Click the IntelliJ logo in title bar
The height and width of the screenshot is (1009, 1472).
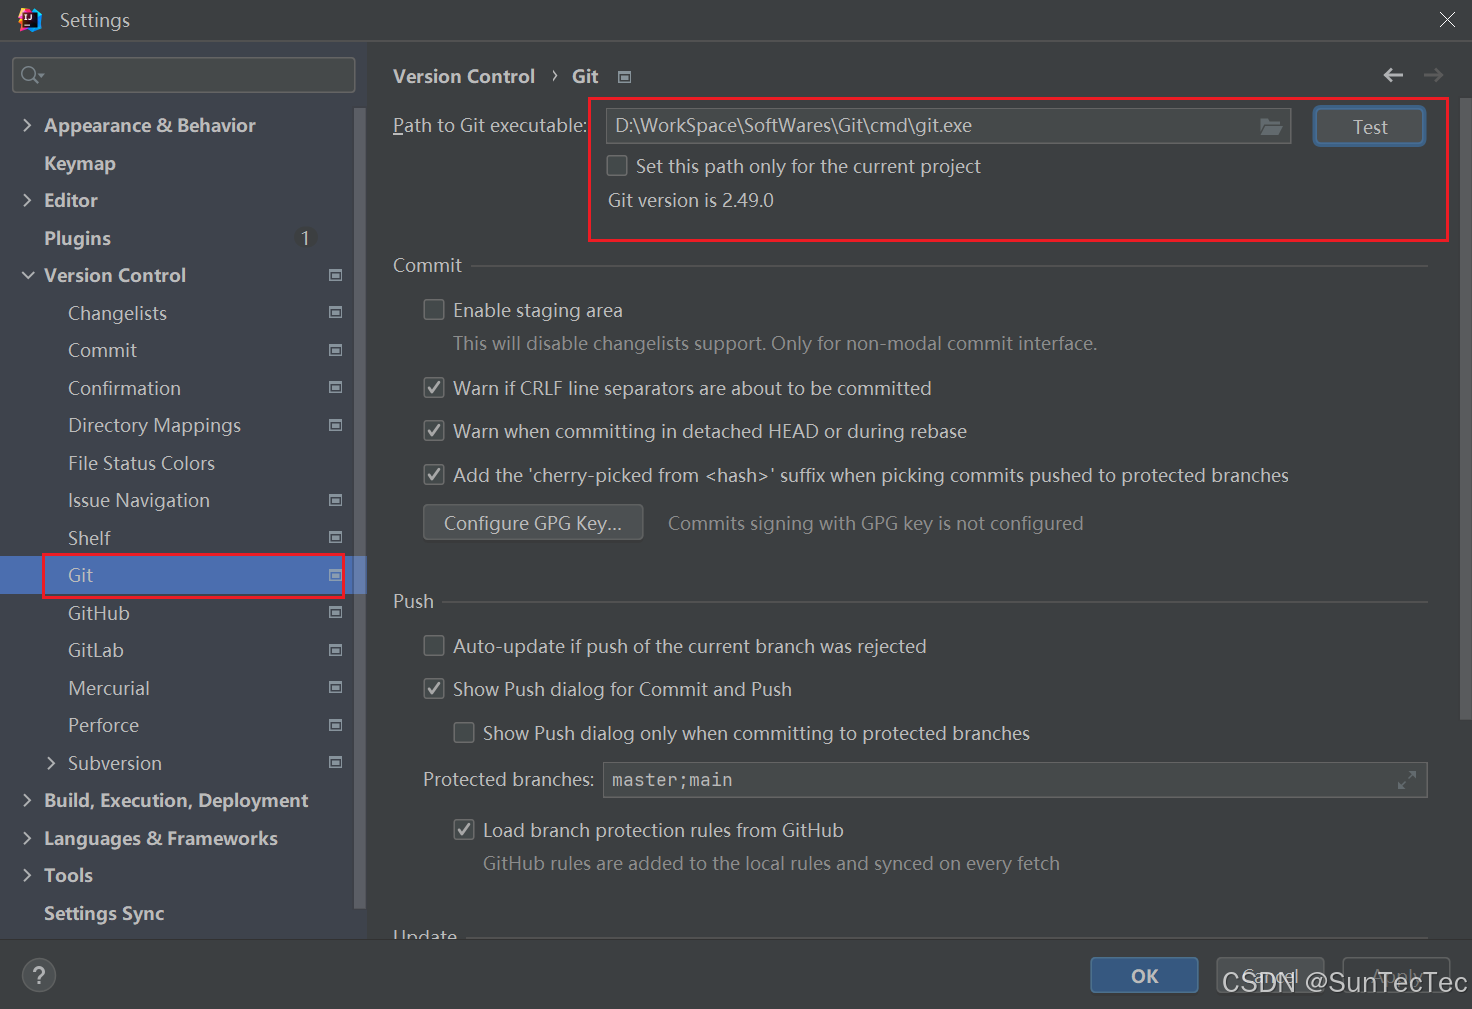click(30, 20)
